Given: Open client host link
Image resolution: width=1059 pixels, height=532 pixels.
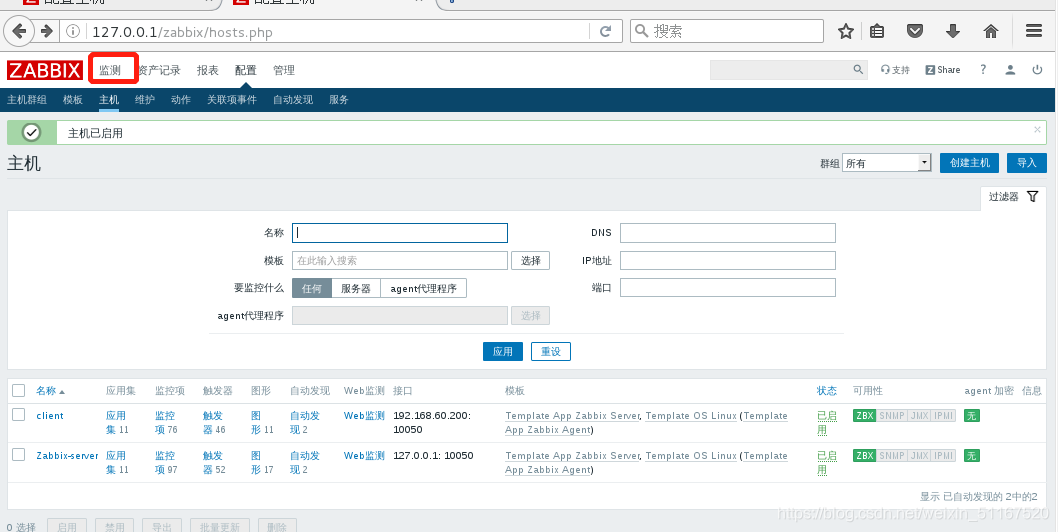Looking at the screenshot, I should click(x=50, y=416).
